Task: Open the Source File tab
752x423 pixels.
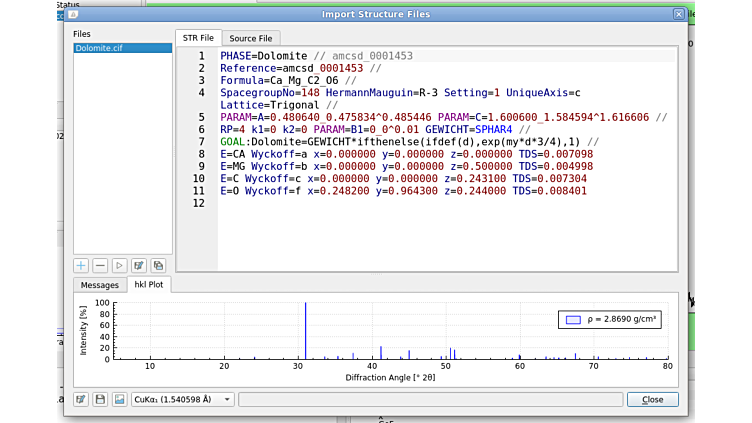Action: (x=250, y=38)
